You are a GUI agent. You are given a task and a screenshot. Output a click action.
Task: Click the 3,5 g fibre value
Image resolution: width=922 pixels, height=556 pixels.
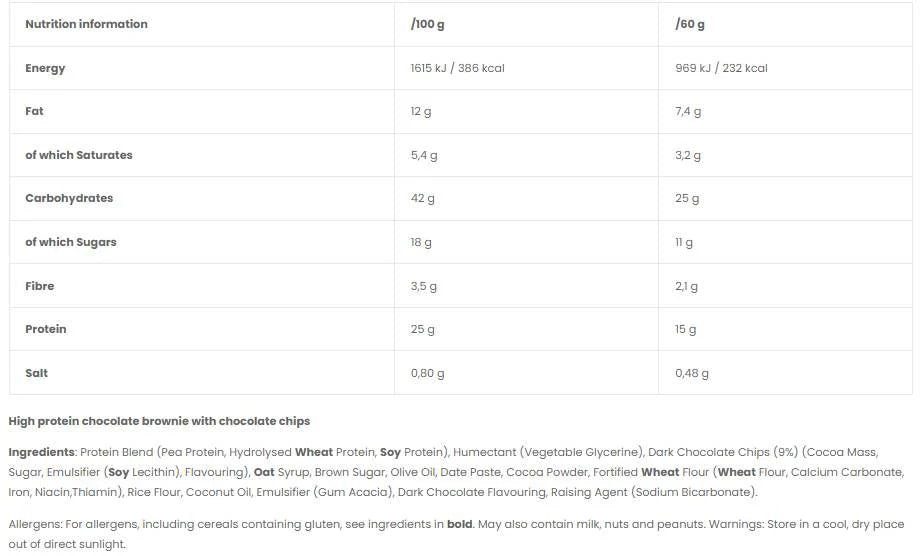point(424,286)
